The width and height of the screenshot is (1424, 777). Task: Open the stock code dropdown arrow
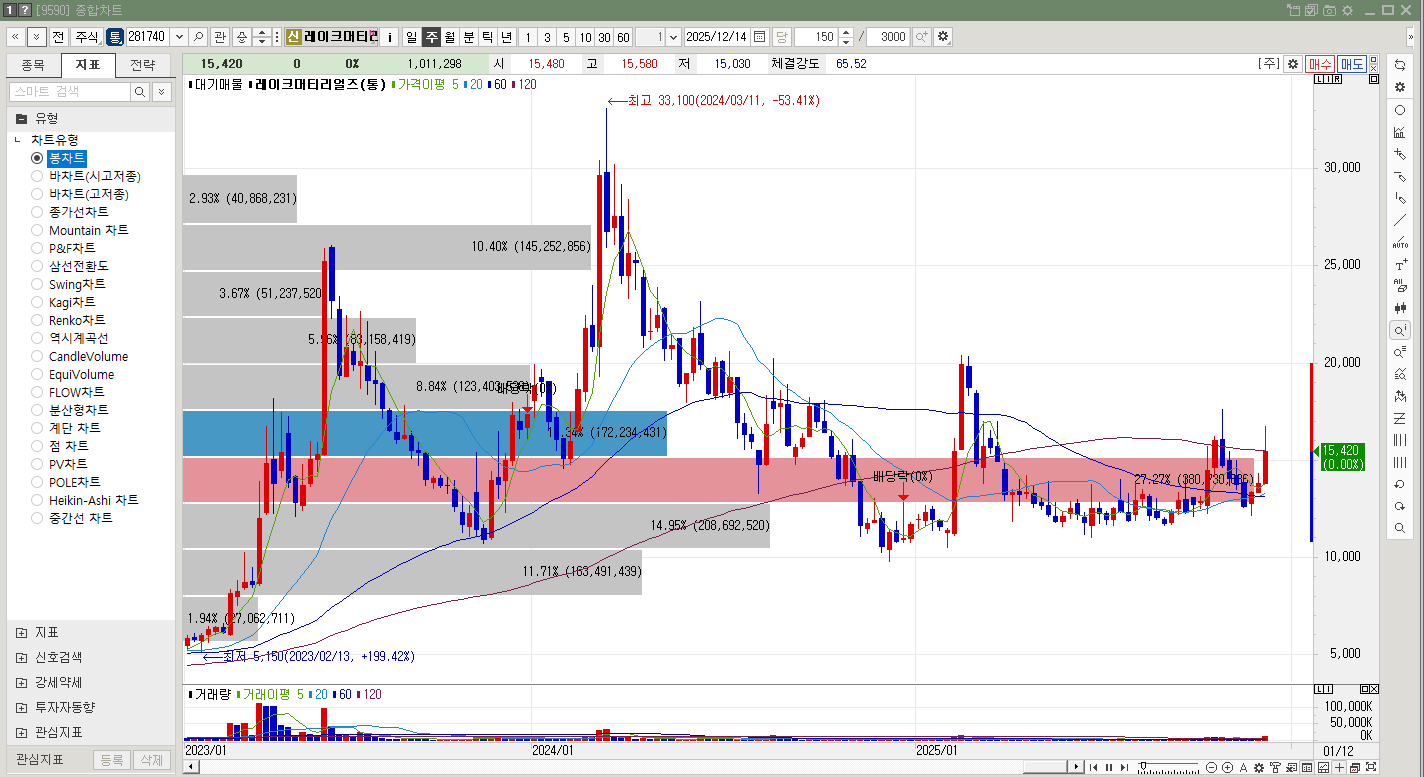[x=180, y=36]
